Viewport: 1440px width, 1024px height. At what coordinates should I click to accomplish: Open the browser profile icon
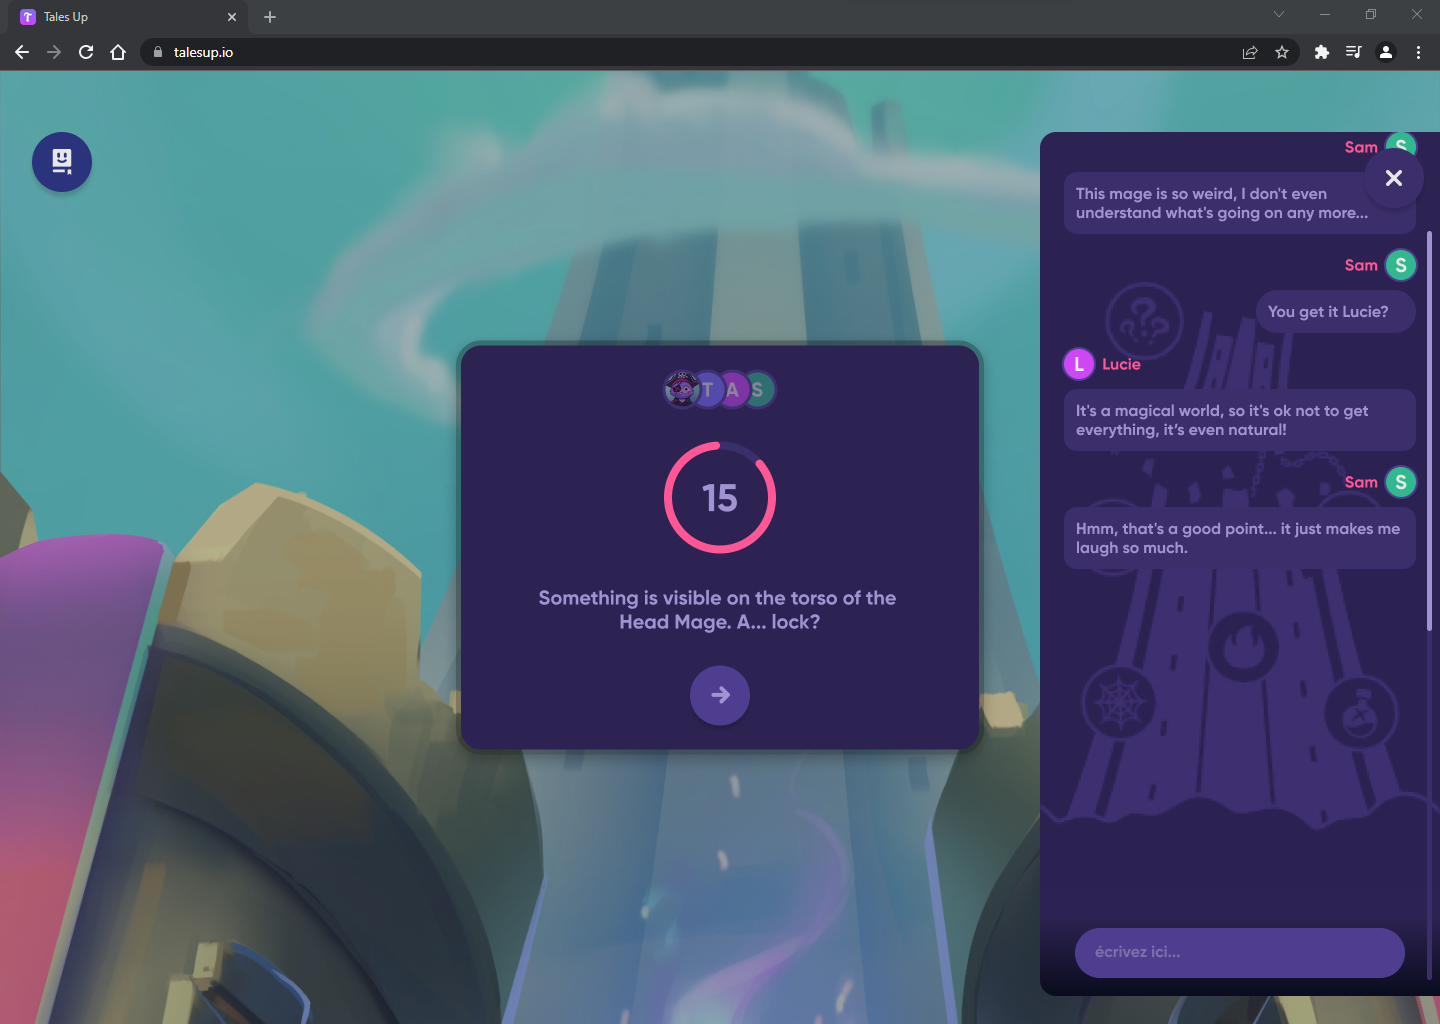(x=1385, y=52)
